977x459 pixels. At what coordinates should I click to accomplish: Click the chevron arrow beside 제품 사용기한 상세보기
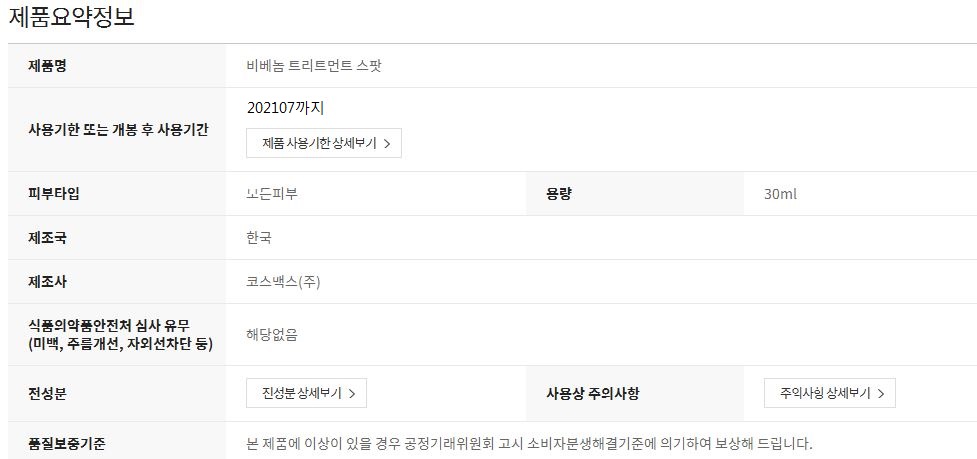tap(387, 144)
